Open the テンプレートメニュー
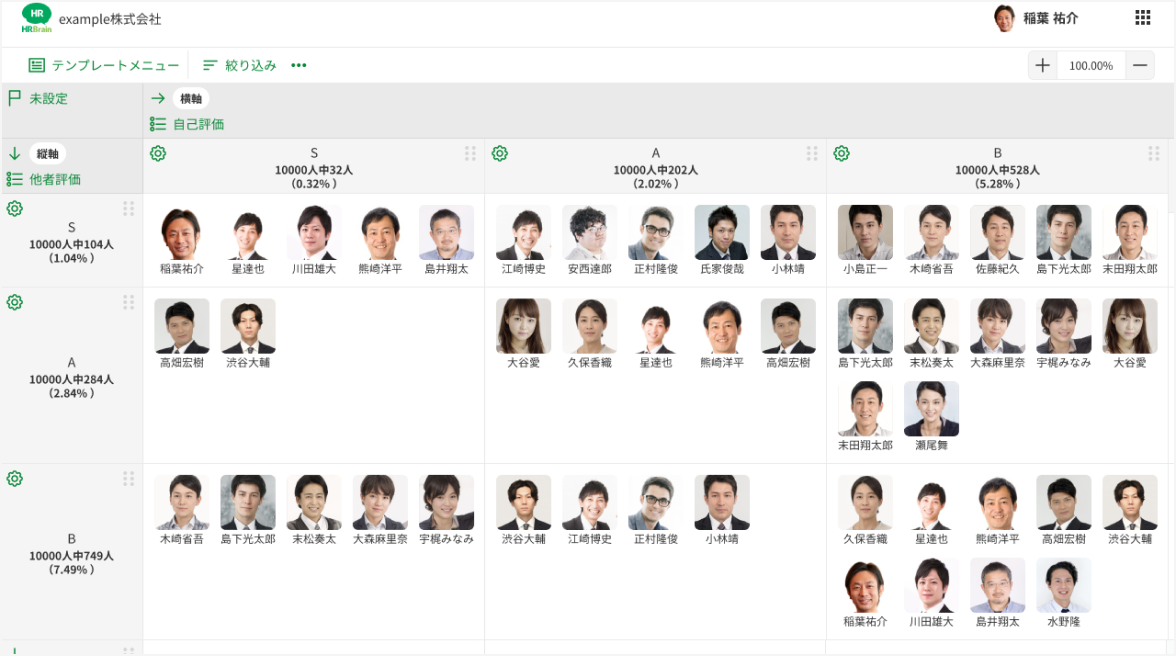 [104, 65]
